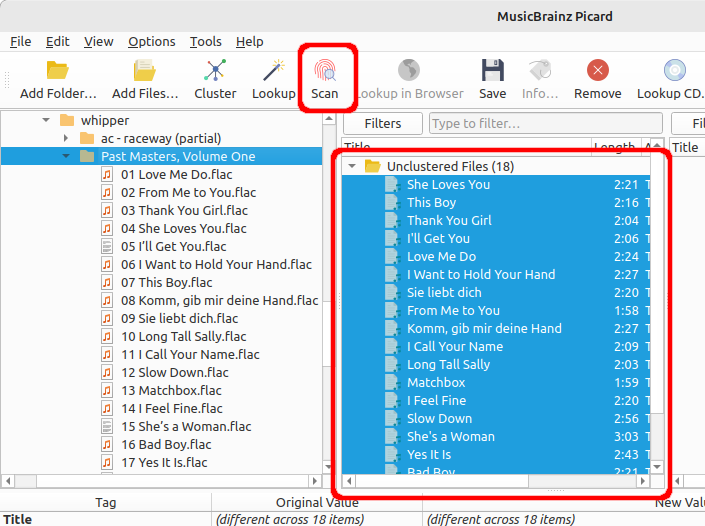The image size is (705, 526).
Task: Select 11 I Call Your Name.flac
Action: click(x=190, y=354)
